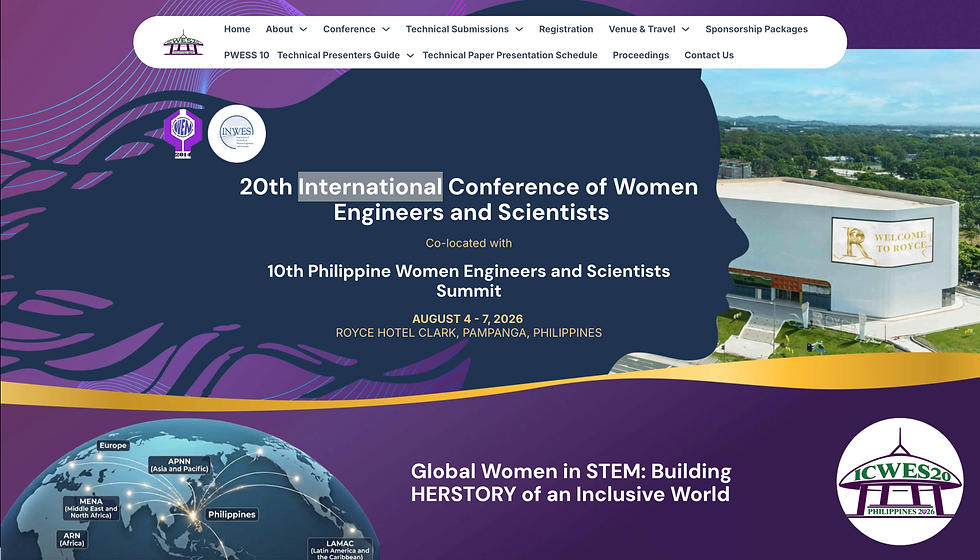Click the LAMAC label on globe
980x560 pixels.
[x=340, y=549]
